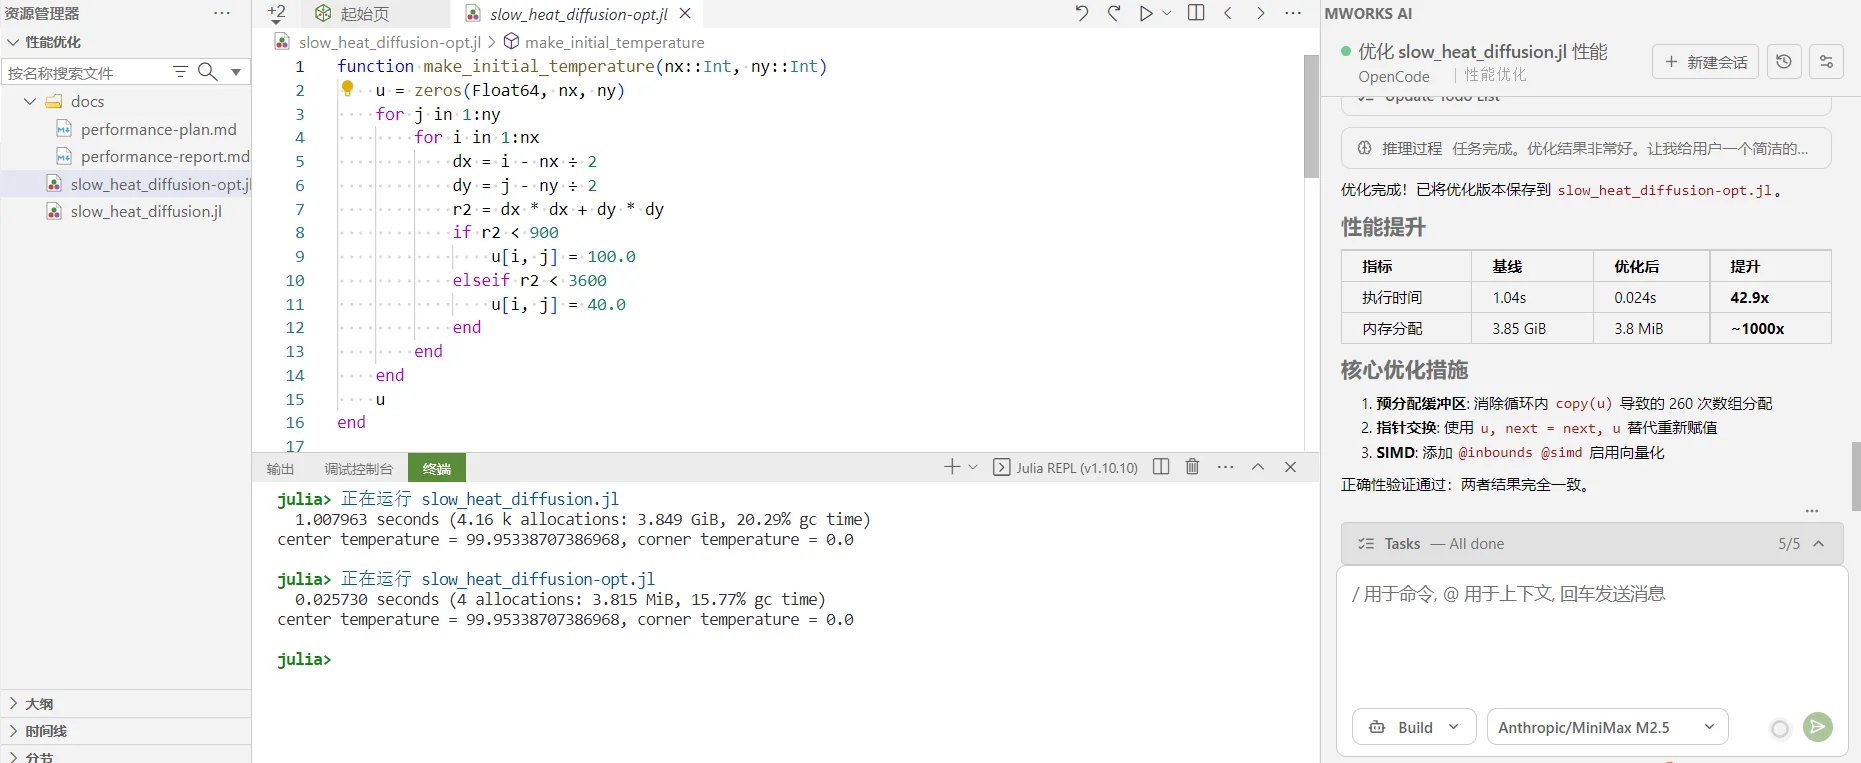1861x763 pixels.
Task: Click the 0.024s optimized time cell
Action: 1651,297
